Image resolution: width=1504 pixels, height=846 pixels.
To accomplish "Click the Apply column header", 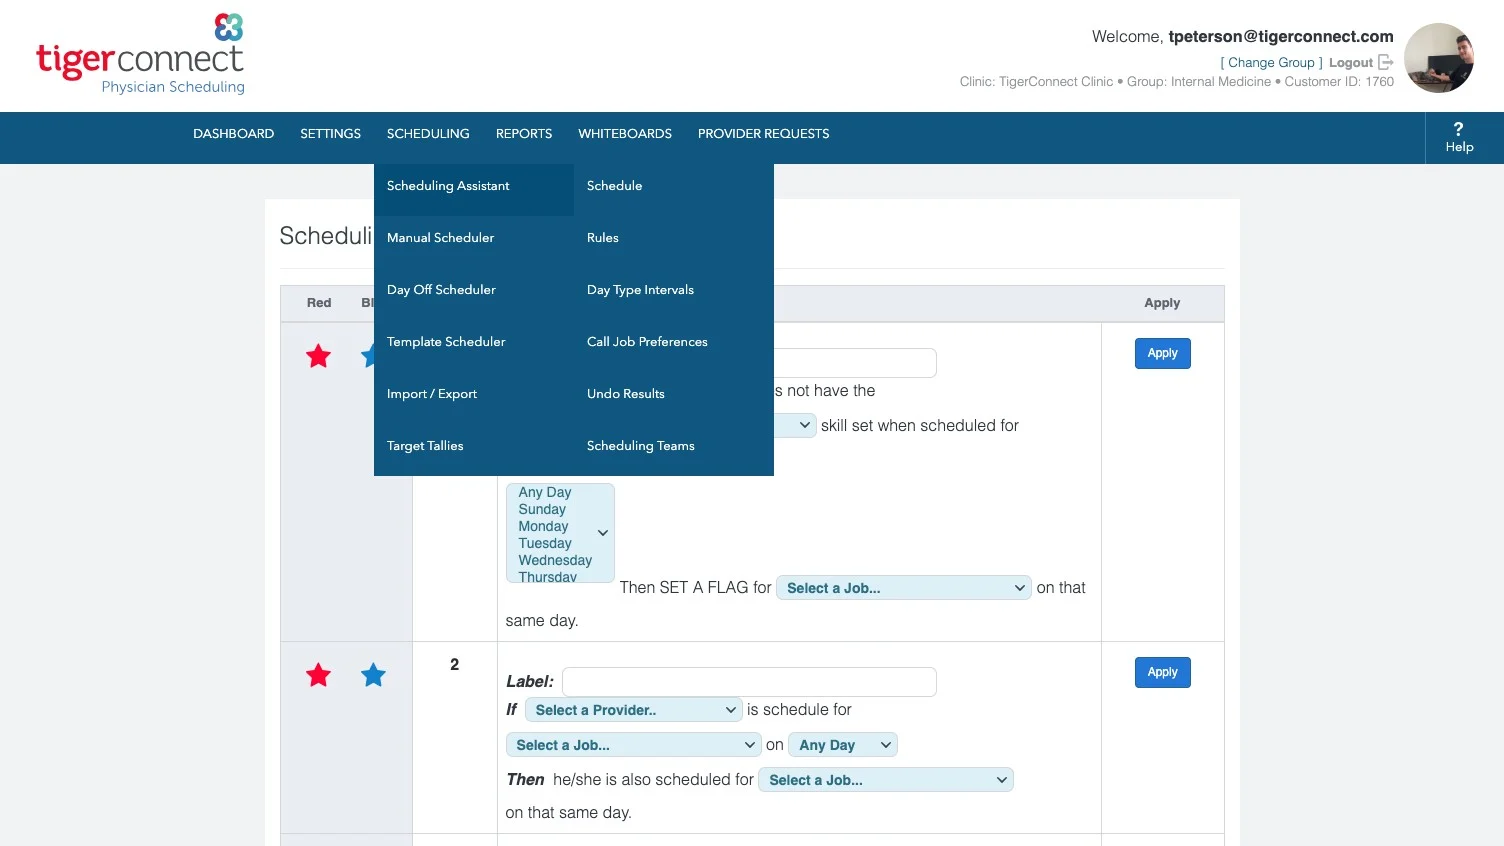I will pos(1162,303).
